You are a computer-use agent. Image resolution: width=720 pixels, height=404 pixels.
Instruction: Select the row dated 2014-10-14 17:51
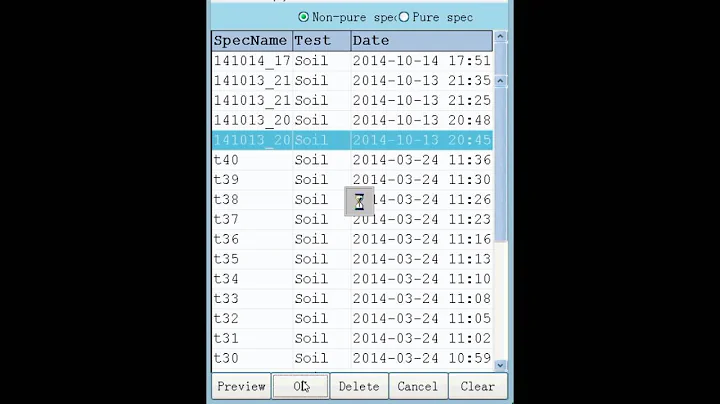352,61
